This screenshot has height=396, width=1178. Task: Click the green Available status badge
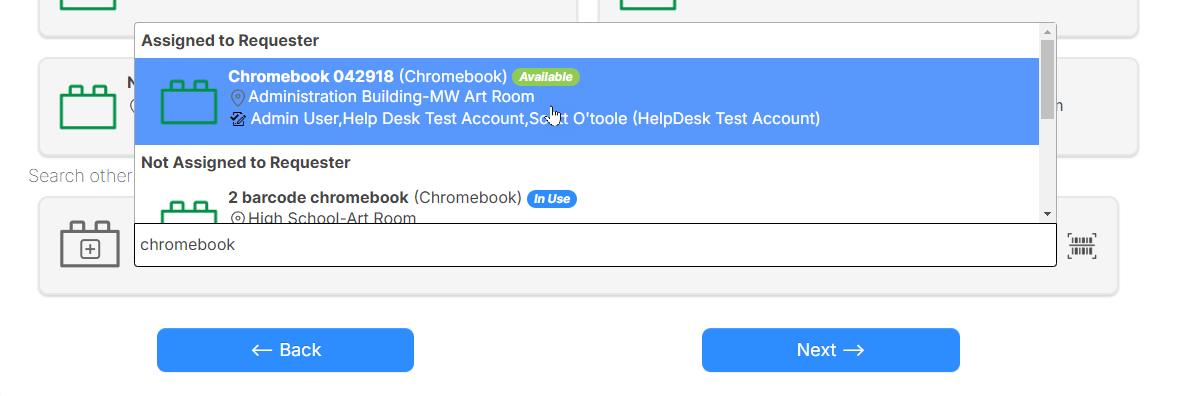tap(546, 77)
